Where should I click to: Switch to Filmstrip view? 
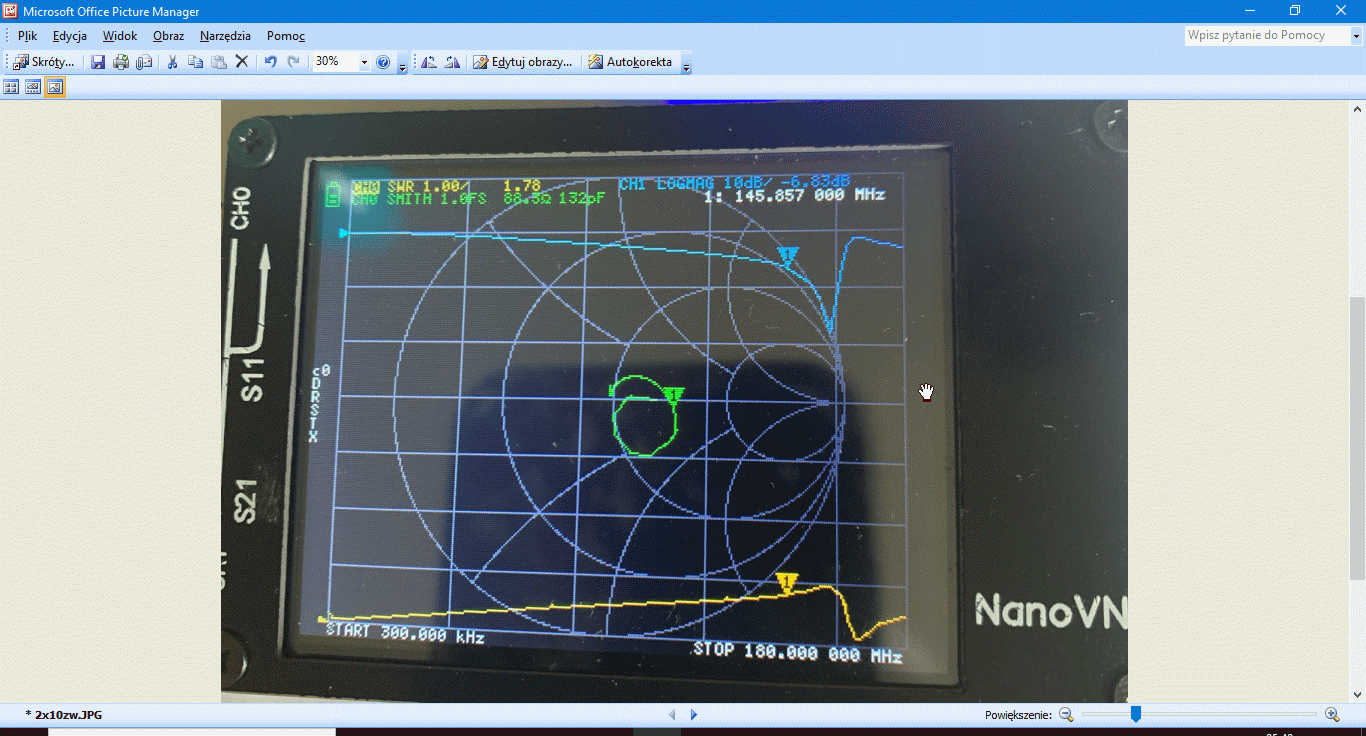[x=33, y=87]
